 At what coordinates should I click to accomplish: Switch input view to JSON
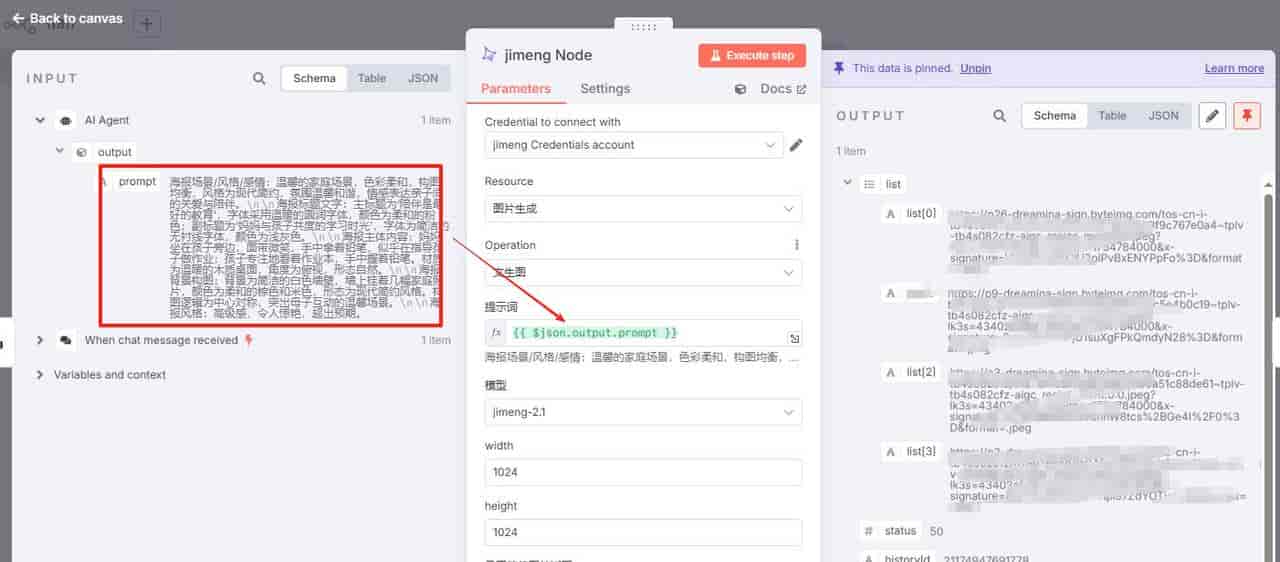click(x=423, y=78)
